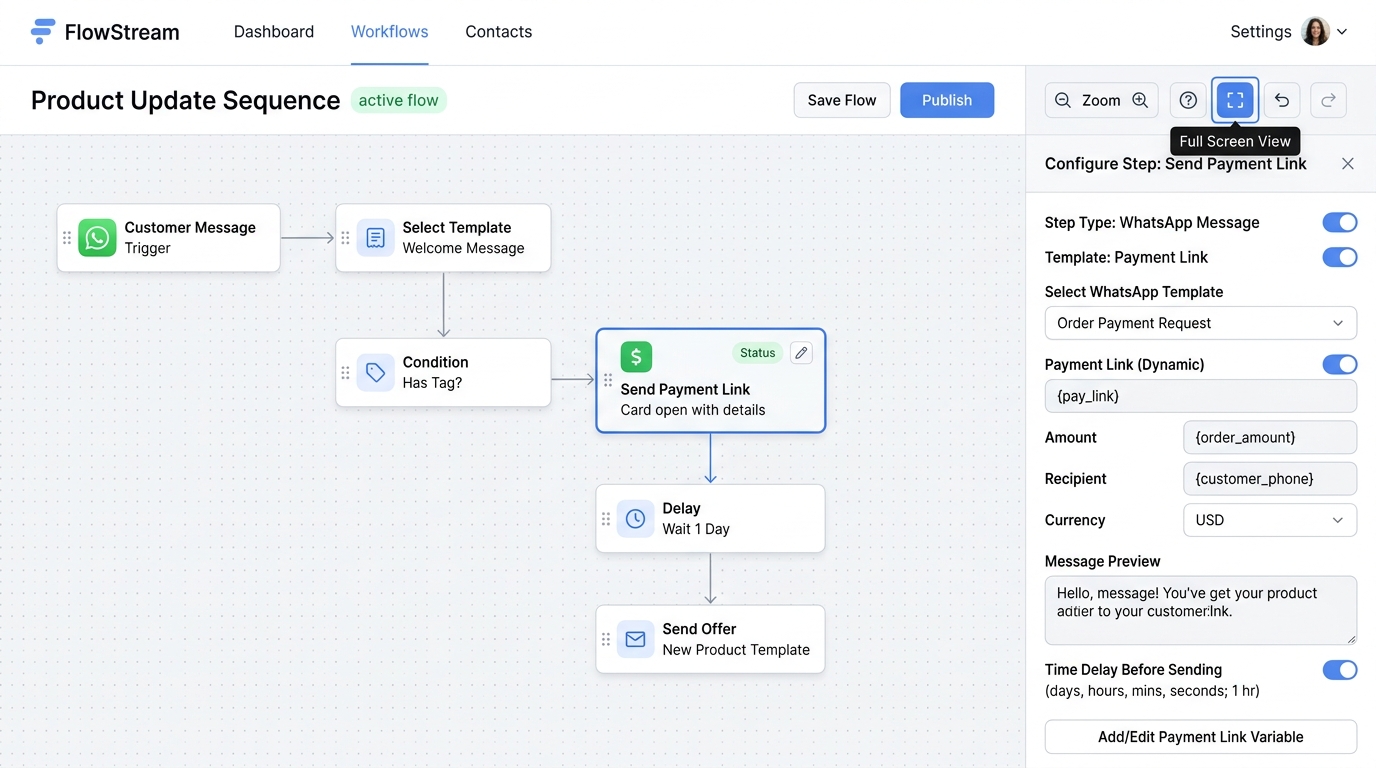This screenshot has height=768, width=1376.
Task: Click the FlowStream logo icon
Action: (43, 31)
